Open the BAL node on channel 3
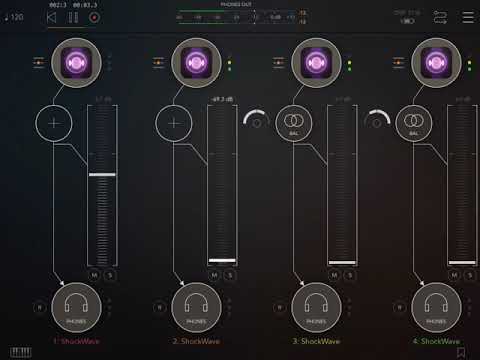Screen dimensions: 480x360 pos(294,123)
